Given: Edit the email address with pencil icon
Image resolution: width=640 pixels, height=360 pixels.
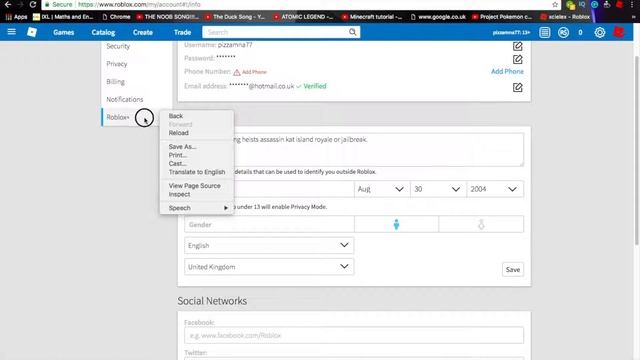Looking at the screenshot, I should click(x=518, y=87).
